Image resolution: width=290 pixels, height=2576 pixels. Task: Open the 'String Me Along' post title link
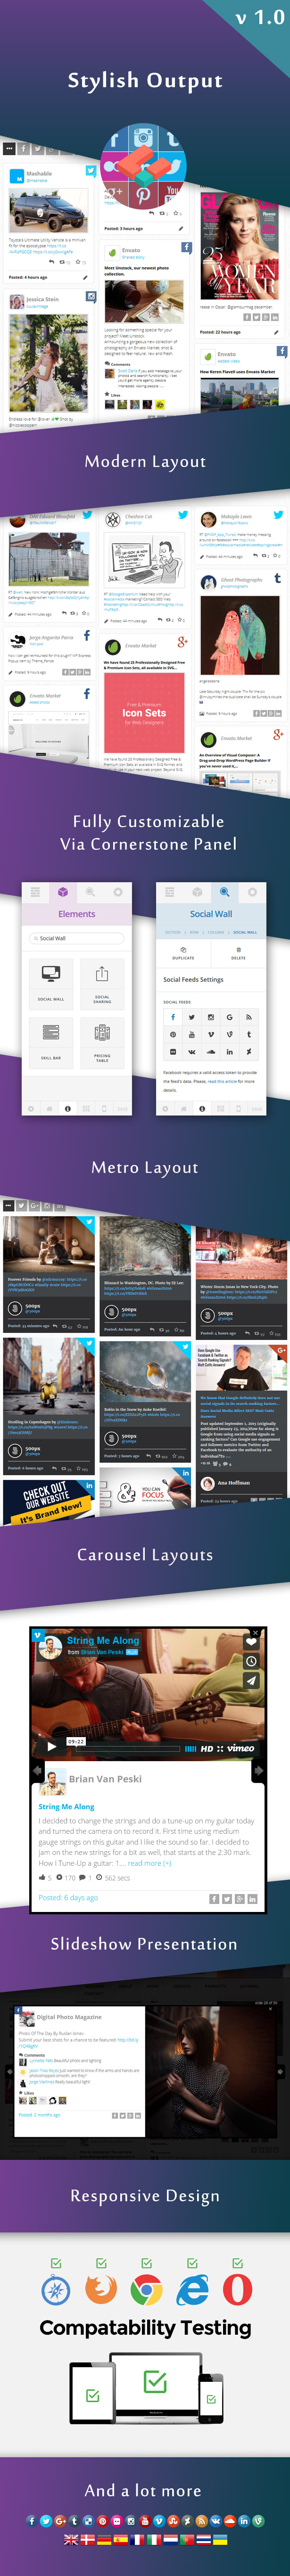[x=66, y=1806]
